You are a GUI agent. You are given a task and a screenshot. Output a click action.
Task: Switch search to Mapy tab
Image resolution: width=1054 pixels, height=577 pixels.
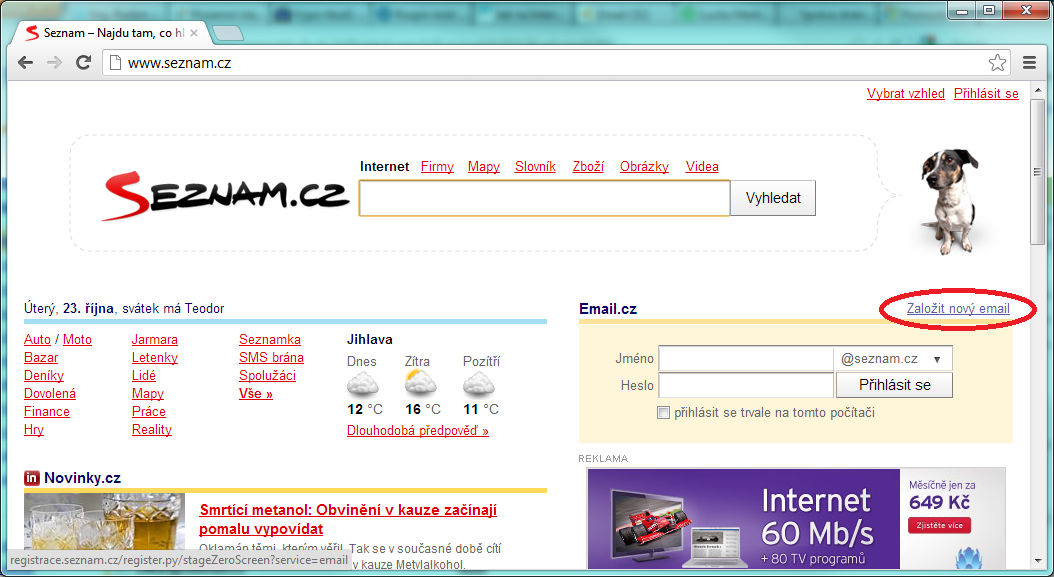pyautogui.click(x=484, y=166)
